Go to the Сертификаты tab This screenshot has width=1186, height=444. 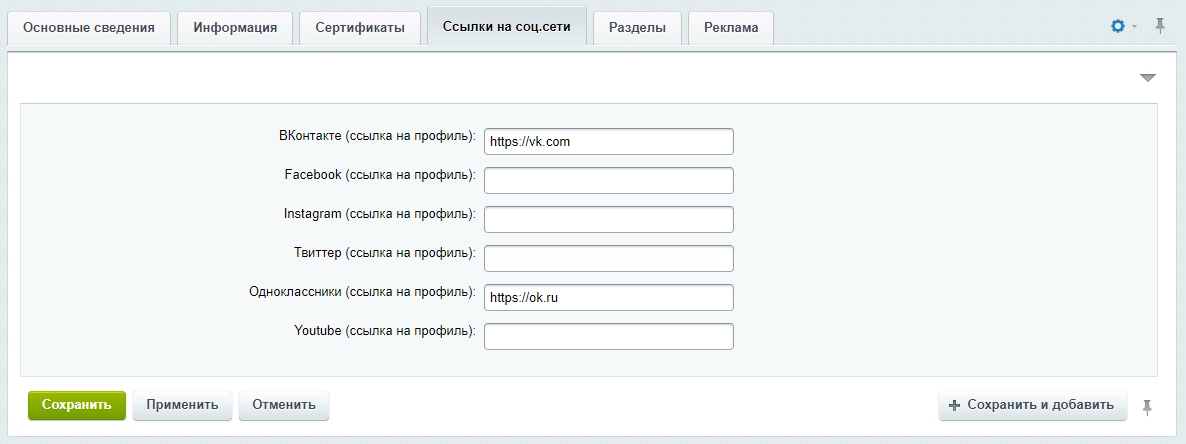(x=360, y=28)
